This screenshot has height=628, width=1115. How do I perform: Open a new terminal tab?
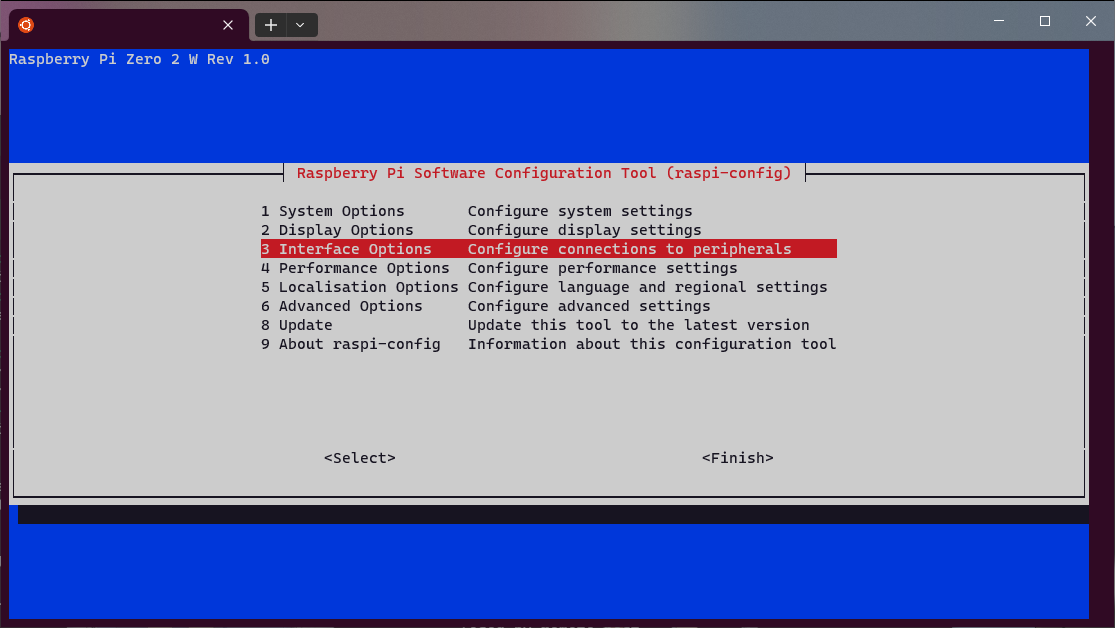[271, 25]
